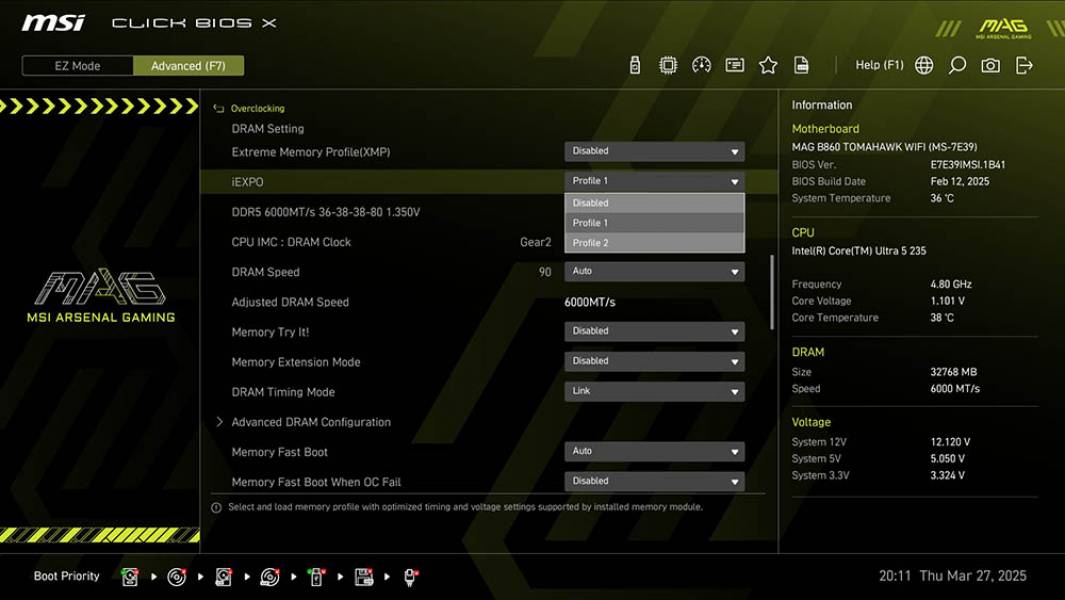Image resolution: width=1065 pixels, height=600 pixels.
Task: Click the date and time display
Action: pos(952,576)
